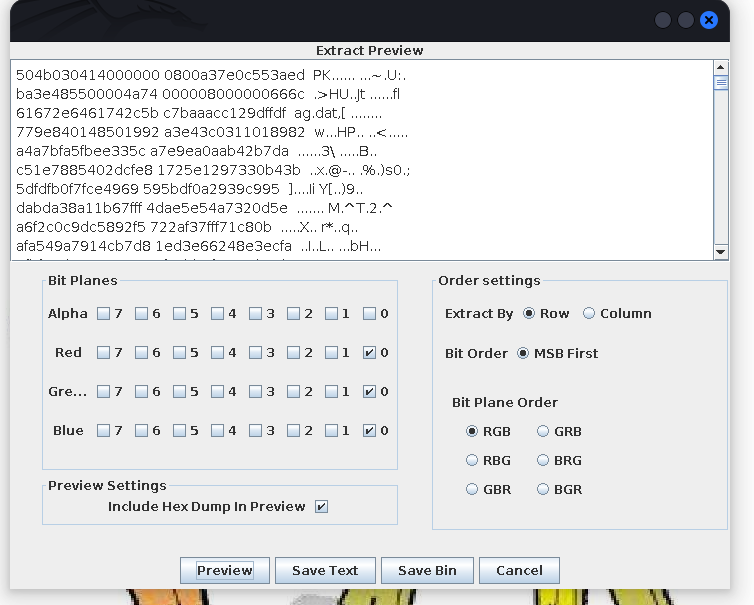Choose BRG bit plane order

click(x=543, y=460)
